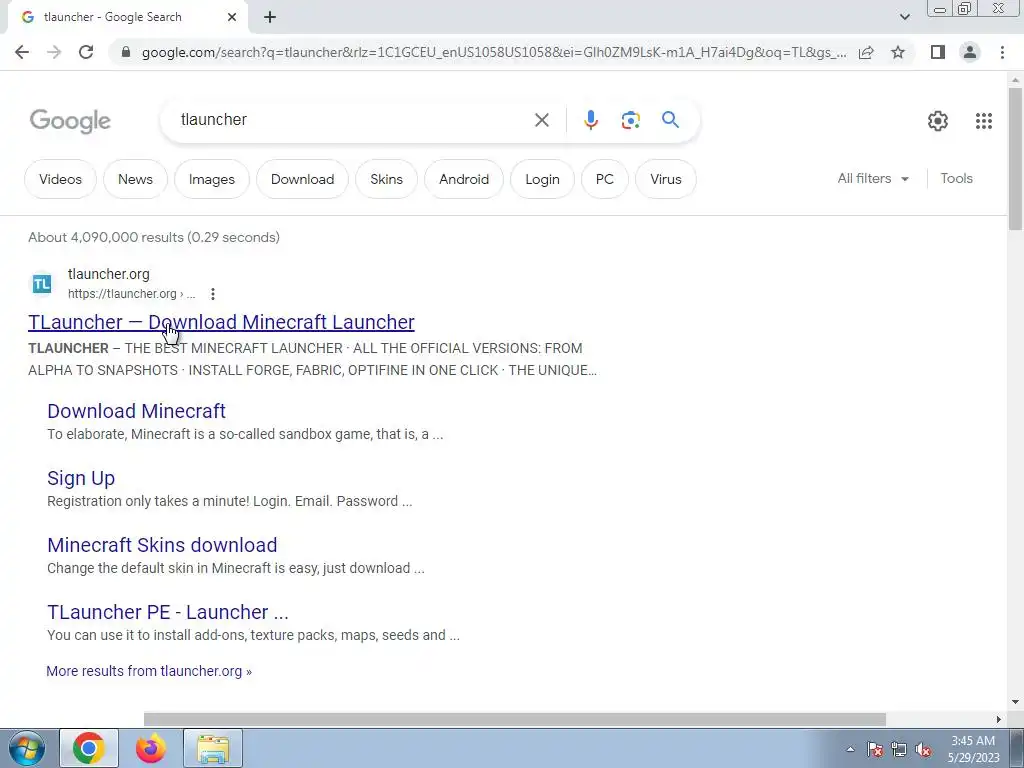The image size is (1024, 768).
Task: Open the TLauncher PE - Launcher sitelink
Action: (168, 612)
